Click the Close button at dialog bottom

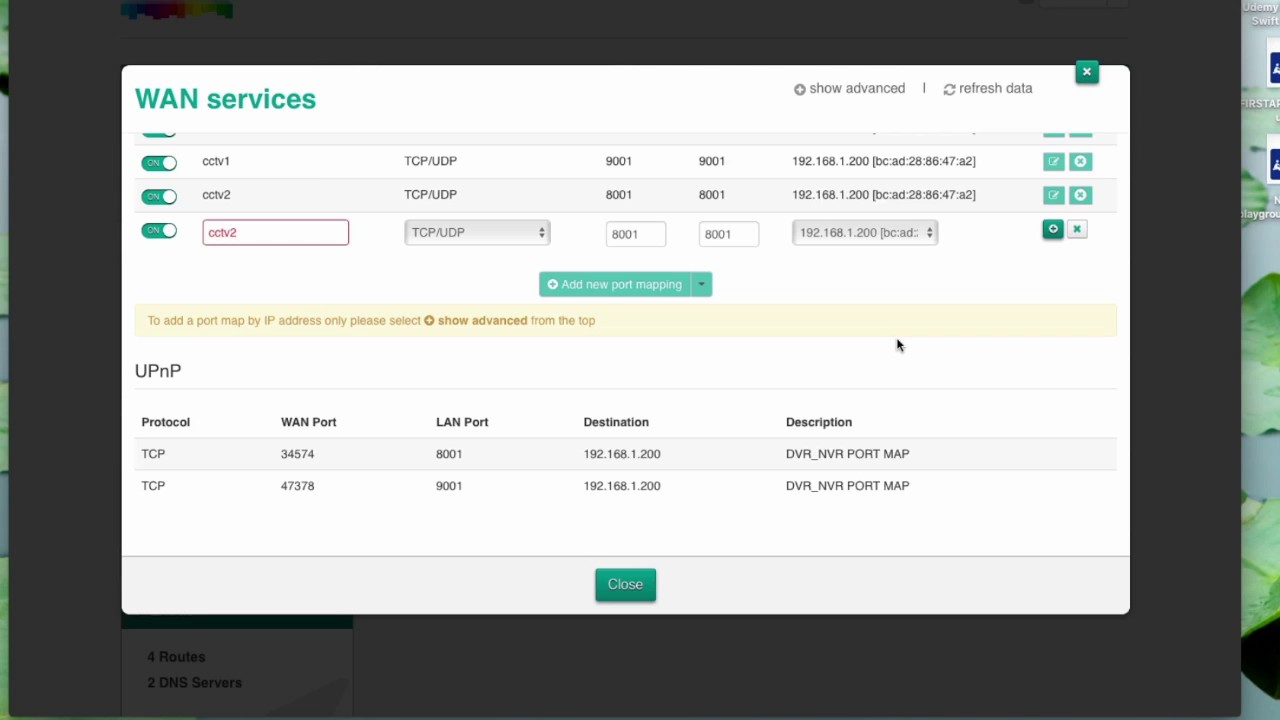pos(625,585)
